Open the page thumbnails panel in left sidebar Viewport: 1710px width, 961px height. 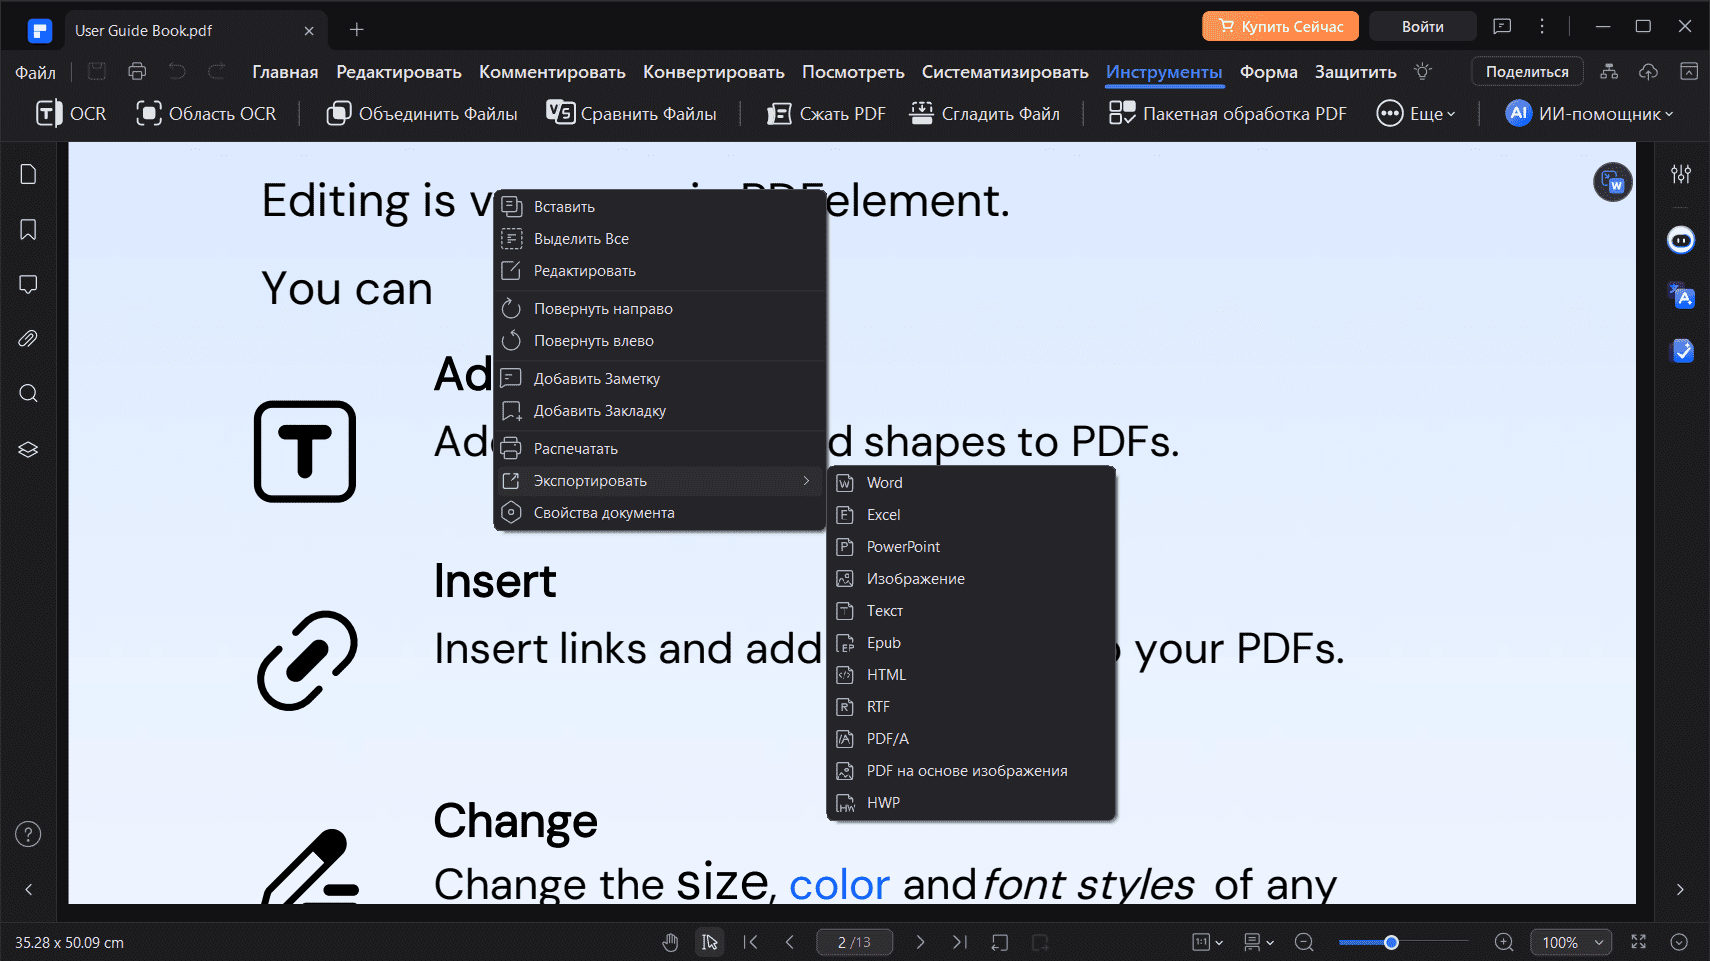(x=28, y=174)
